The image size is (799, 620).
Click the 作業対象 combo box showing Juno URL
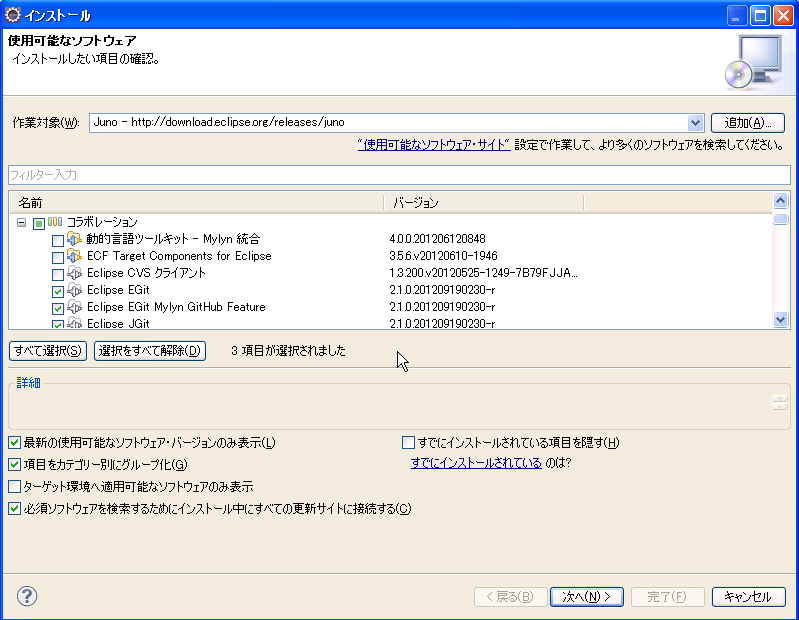pos(396,122)
